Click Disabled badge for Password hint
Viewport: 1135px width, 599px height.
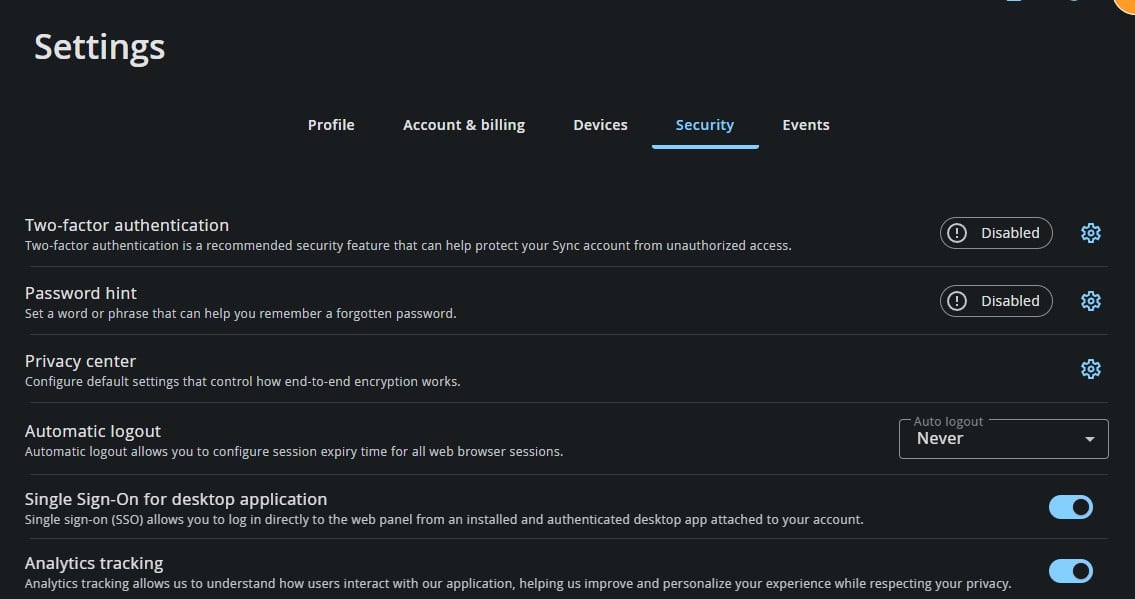click(996, 301)
